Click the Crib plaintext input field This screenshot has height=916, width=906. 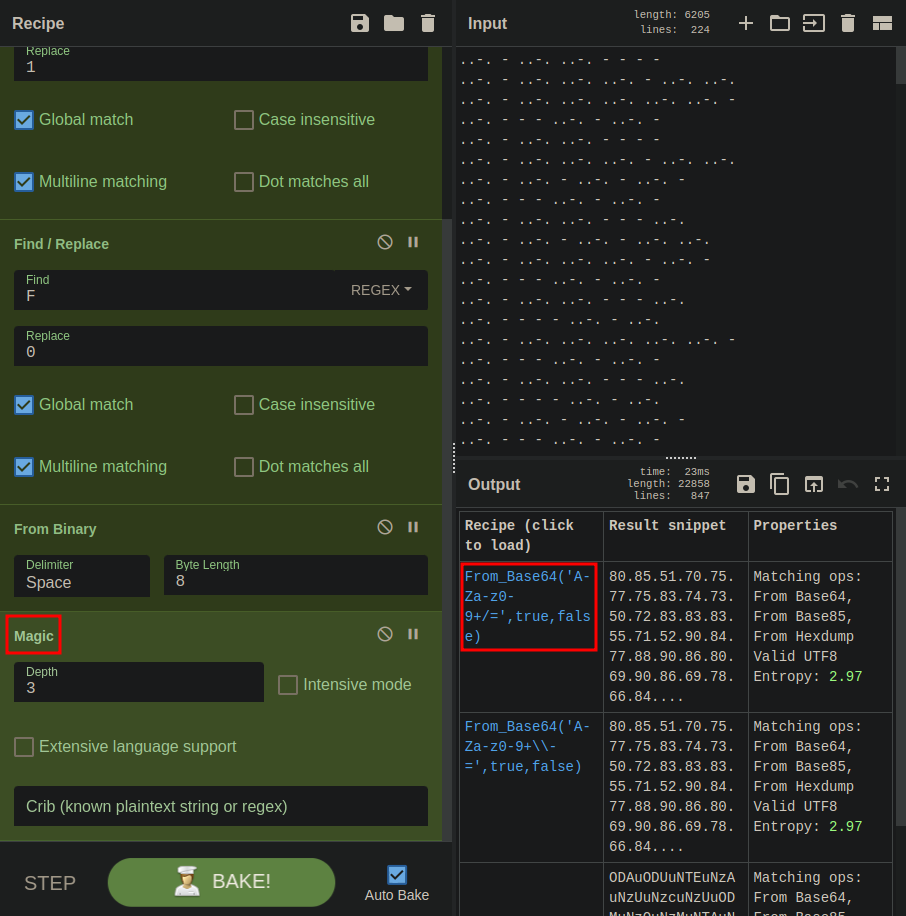[221, 806]
